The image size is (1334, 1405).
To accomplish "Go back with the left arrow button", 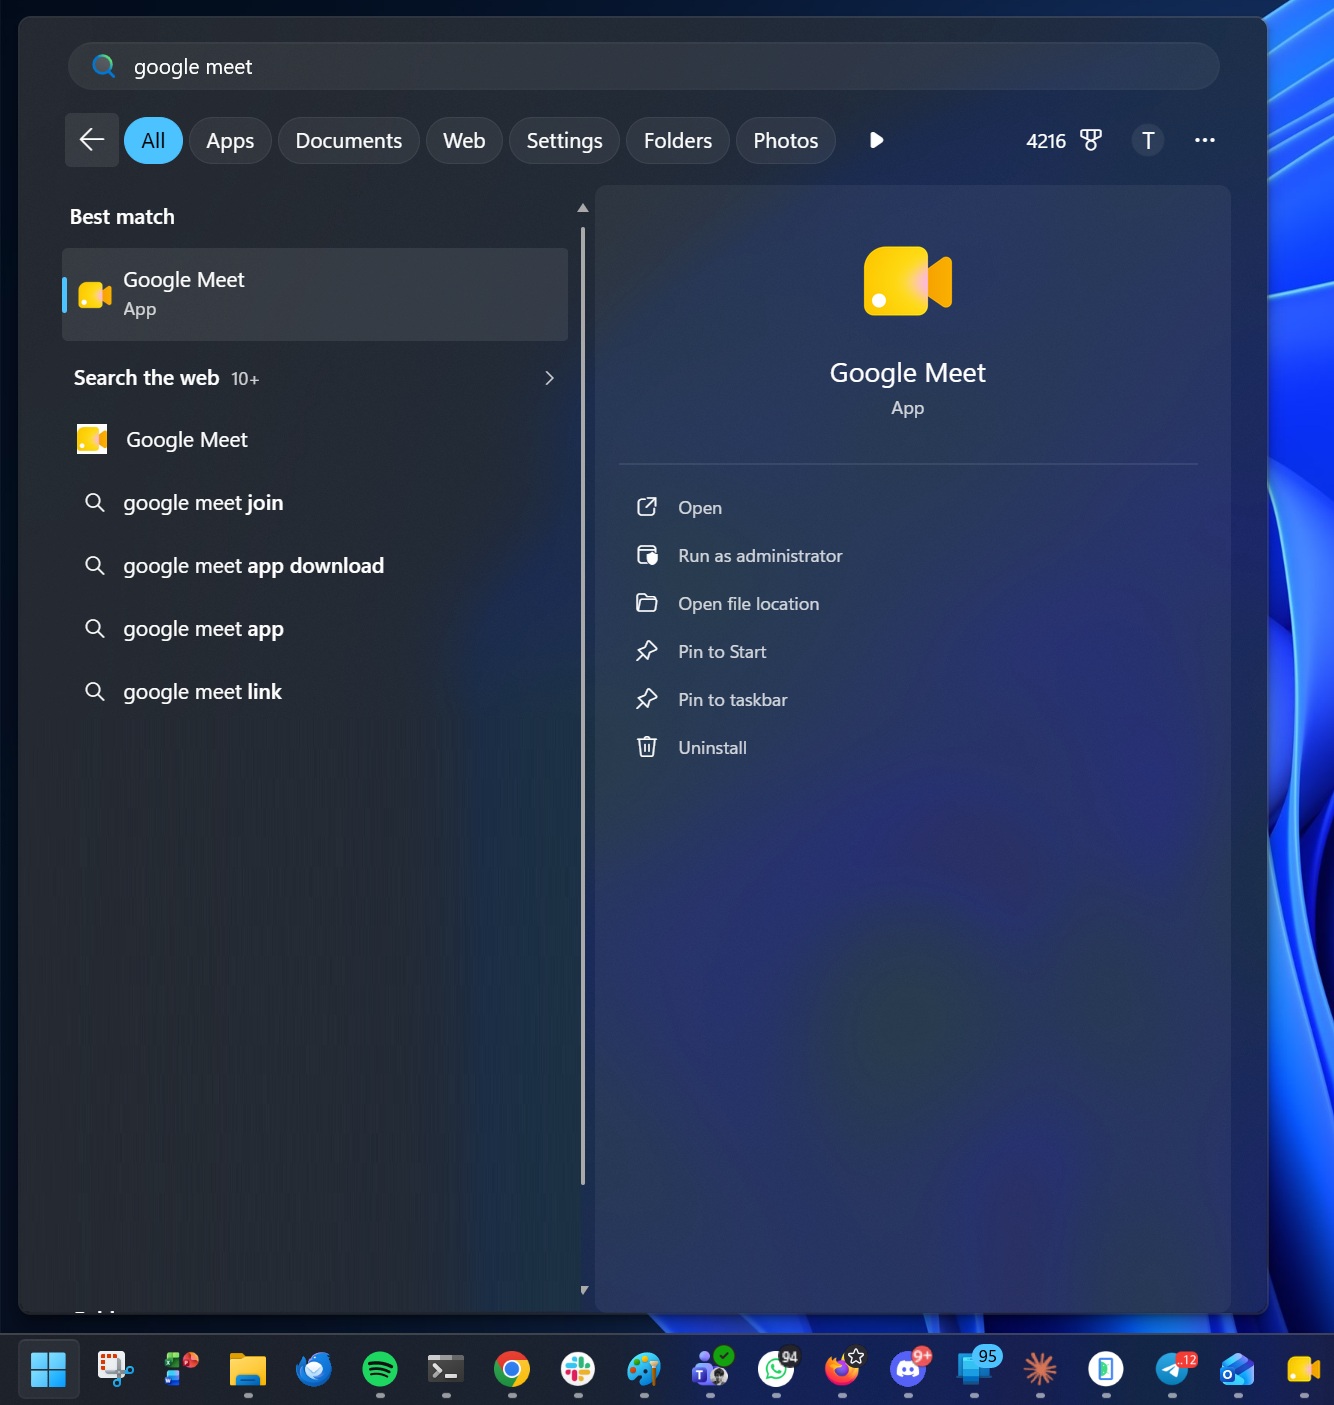I will coord(92,140).
